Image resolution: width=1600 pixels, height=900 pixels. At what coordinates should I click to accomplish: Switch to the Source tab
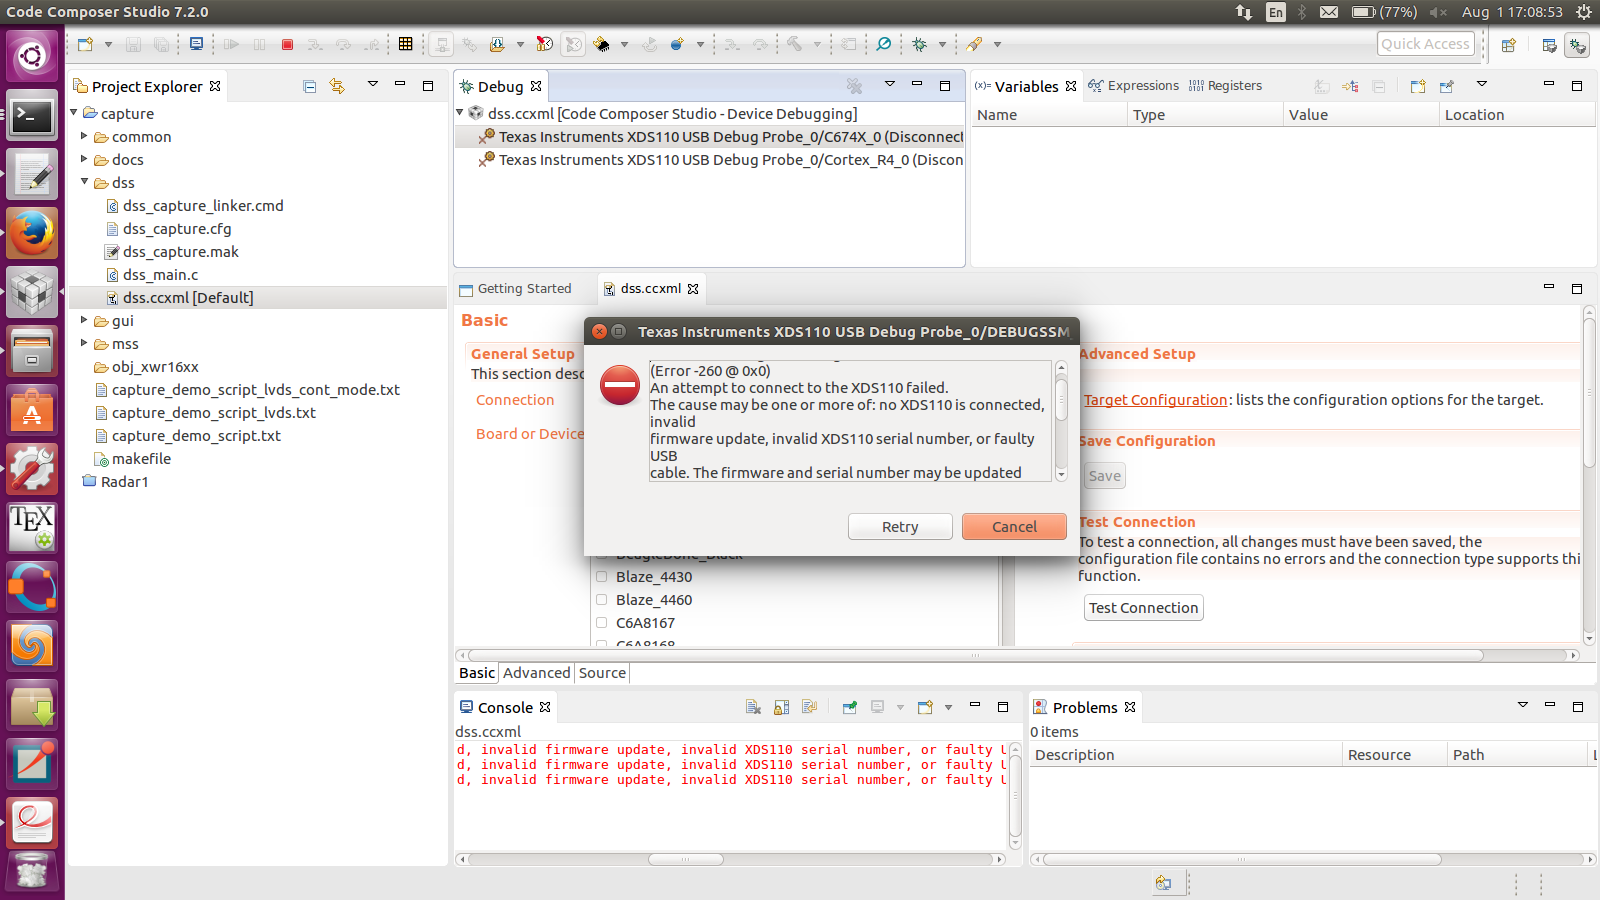click(602, 673)
